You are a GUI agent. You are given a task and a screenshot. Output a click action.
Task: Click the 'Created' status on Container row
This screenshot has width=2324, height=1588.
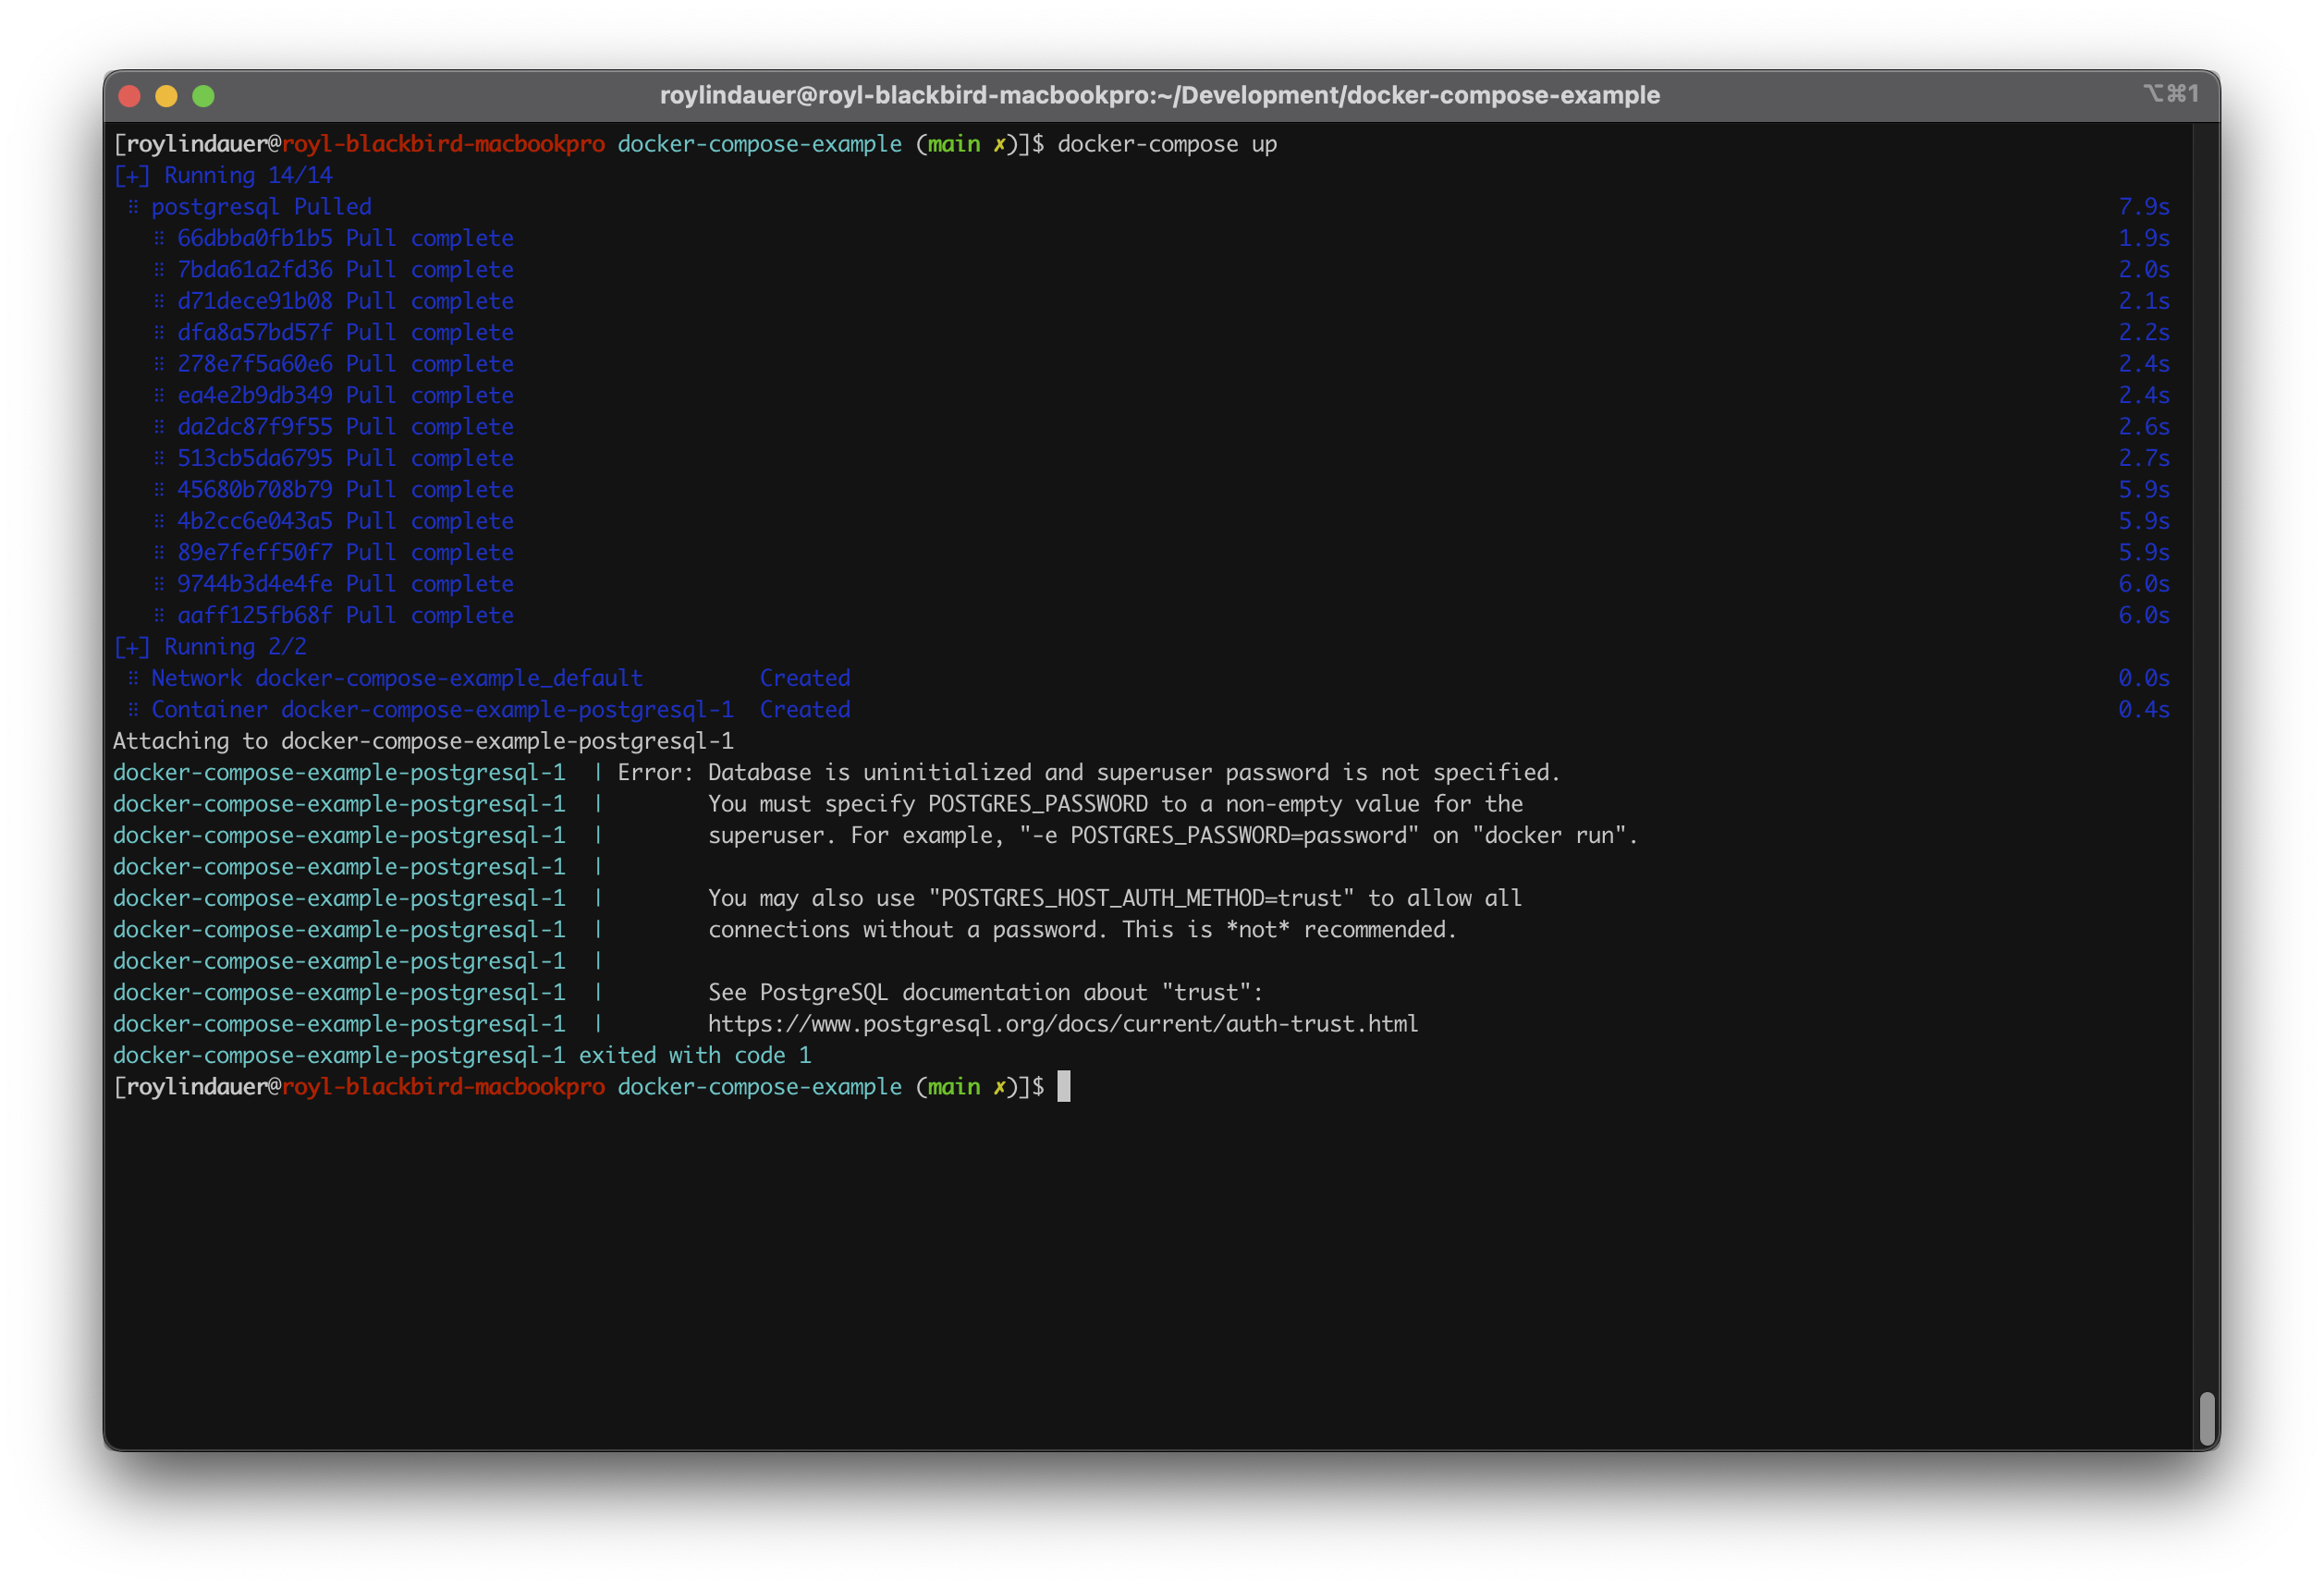coord(805,710)
